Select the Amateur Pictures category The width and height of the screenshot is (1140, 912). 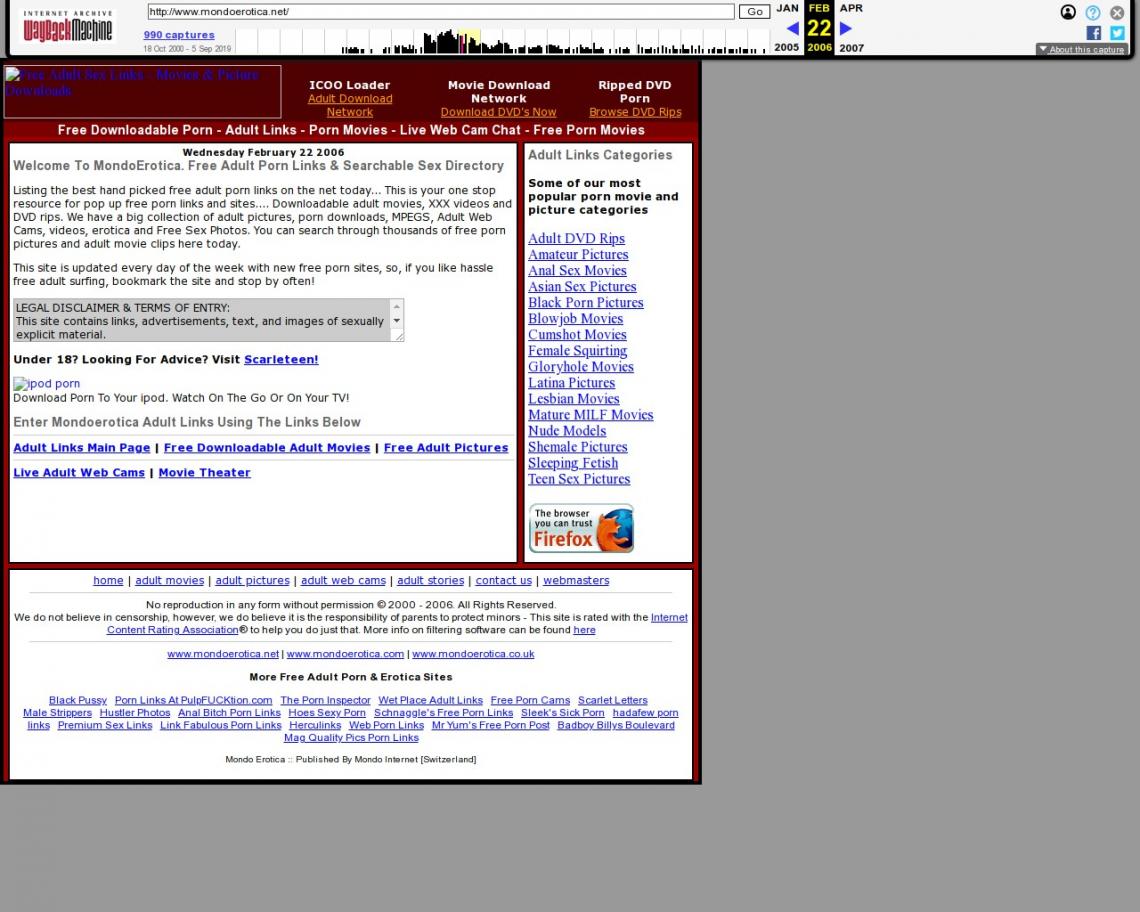(x=578, y=255)
